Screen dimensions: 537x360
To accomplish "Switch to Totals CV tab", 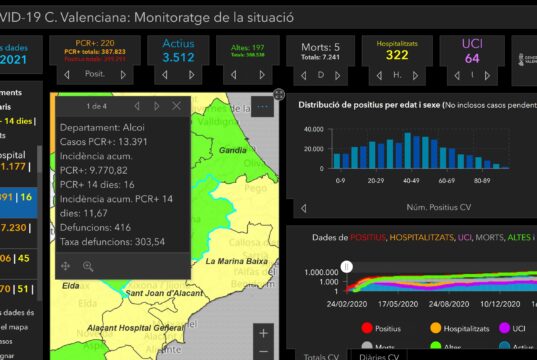I will [x=321, y=356].
